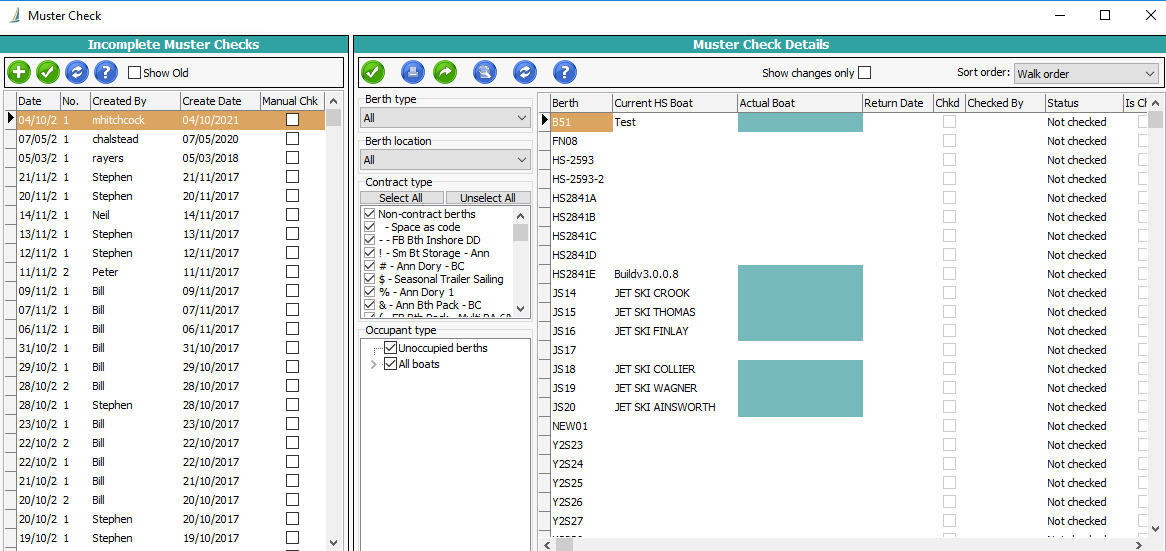1166x551 pixels.
Task: Open the Berth location dropdown
Action: point(445,160)
